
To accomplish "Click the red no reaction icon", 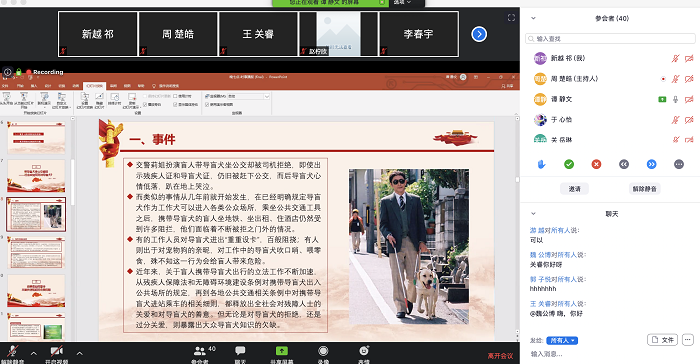I will click(x=596, y=164).
